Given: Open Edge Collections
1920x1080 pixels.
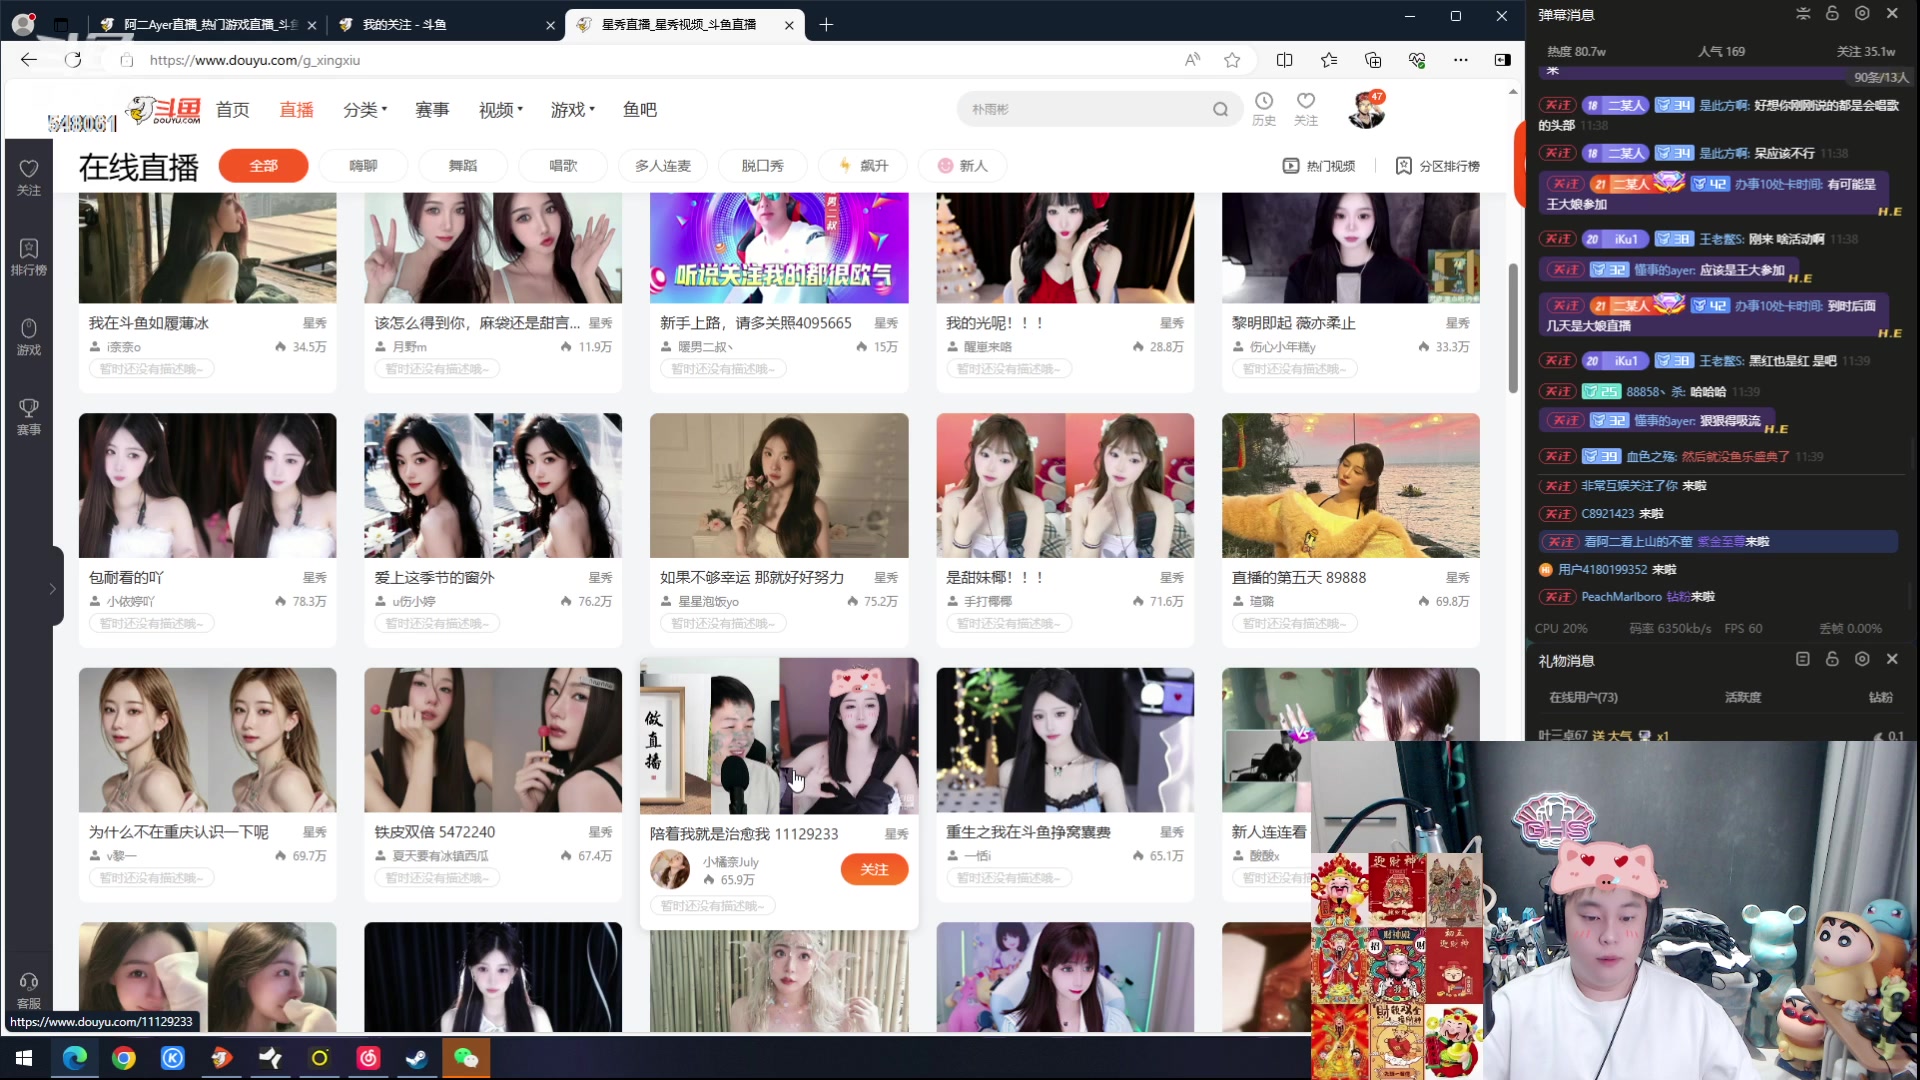Looking at the screenshot, I should 1373,60.
